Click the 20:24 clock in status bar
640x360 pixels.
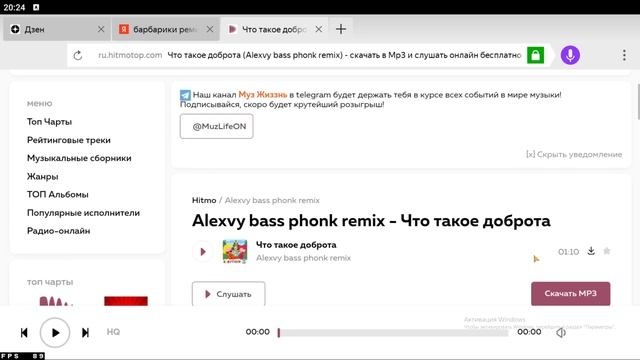(14, 7)
